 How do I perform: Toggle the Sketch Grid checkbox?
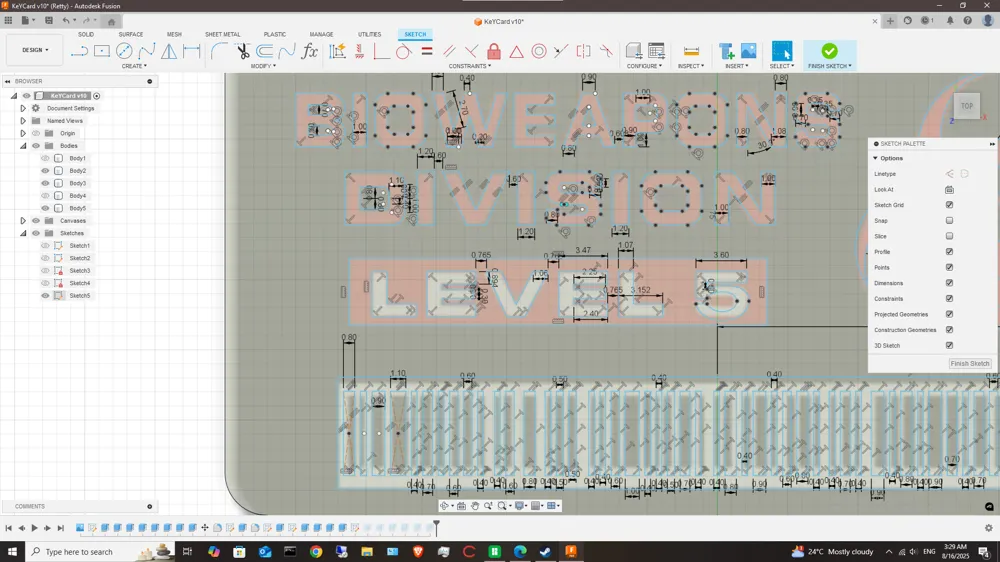[949, 205]
